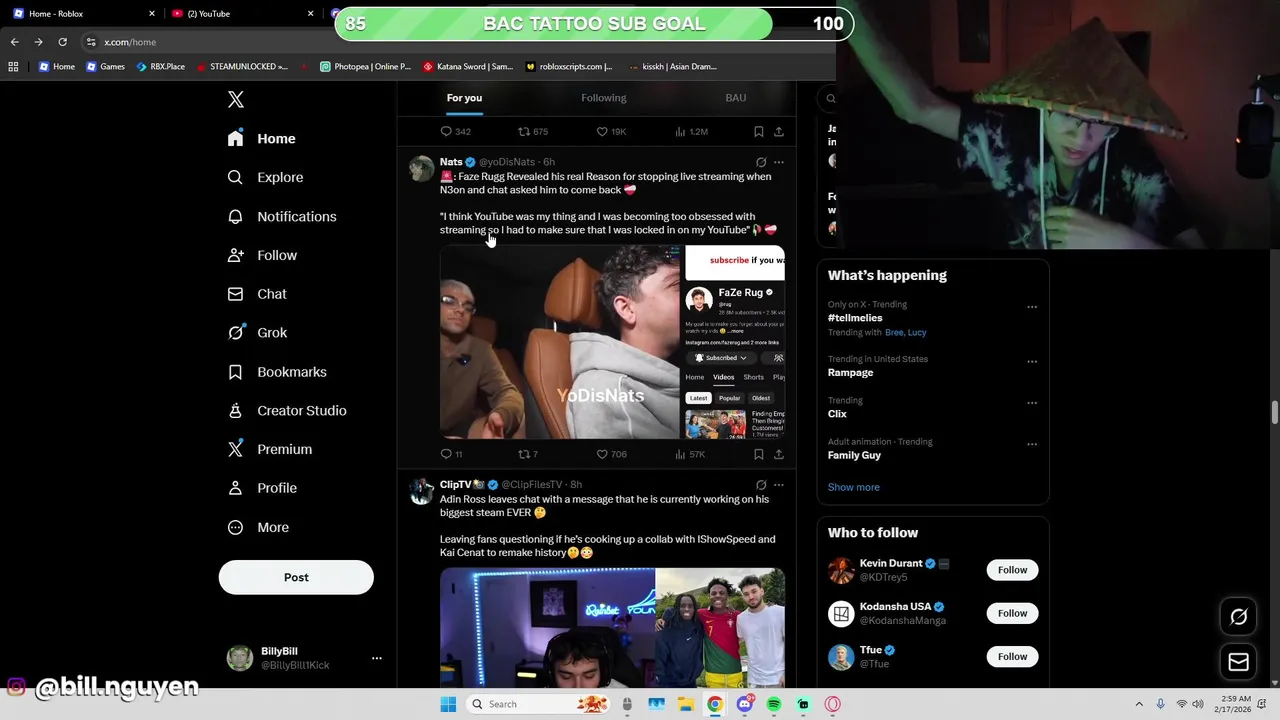Click Chrome icon in taskbar
Viewport: 1280px width, 720px height.
point(715,704)
